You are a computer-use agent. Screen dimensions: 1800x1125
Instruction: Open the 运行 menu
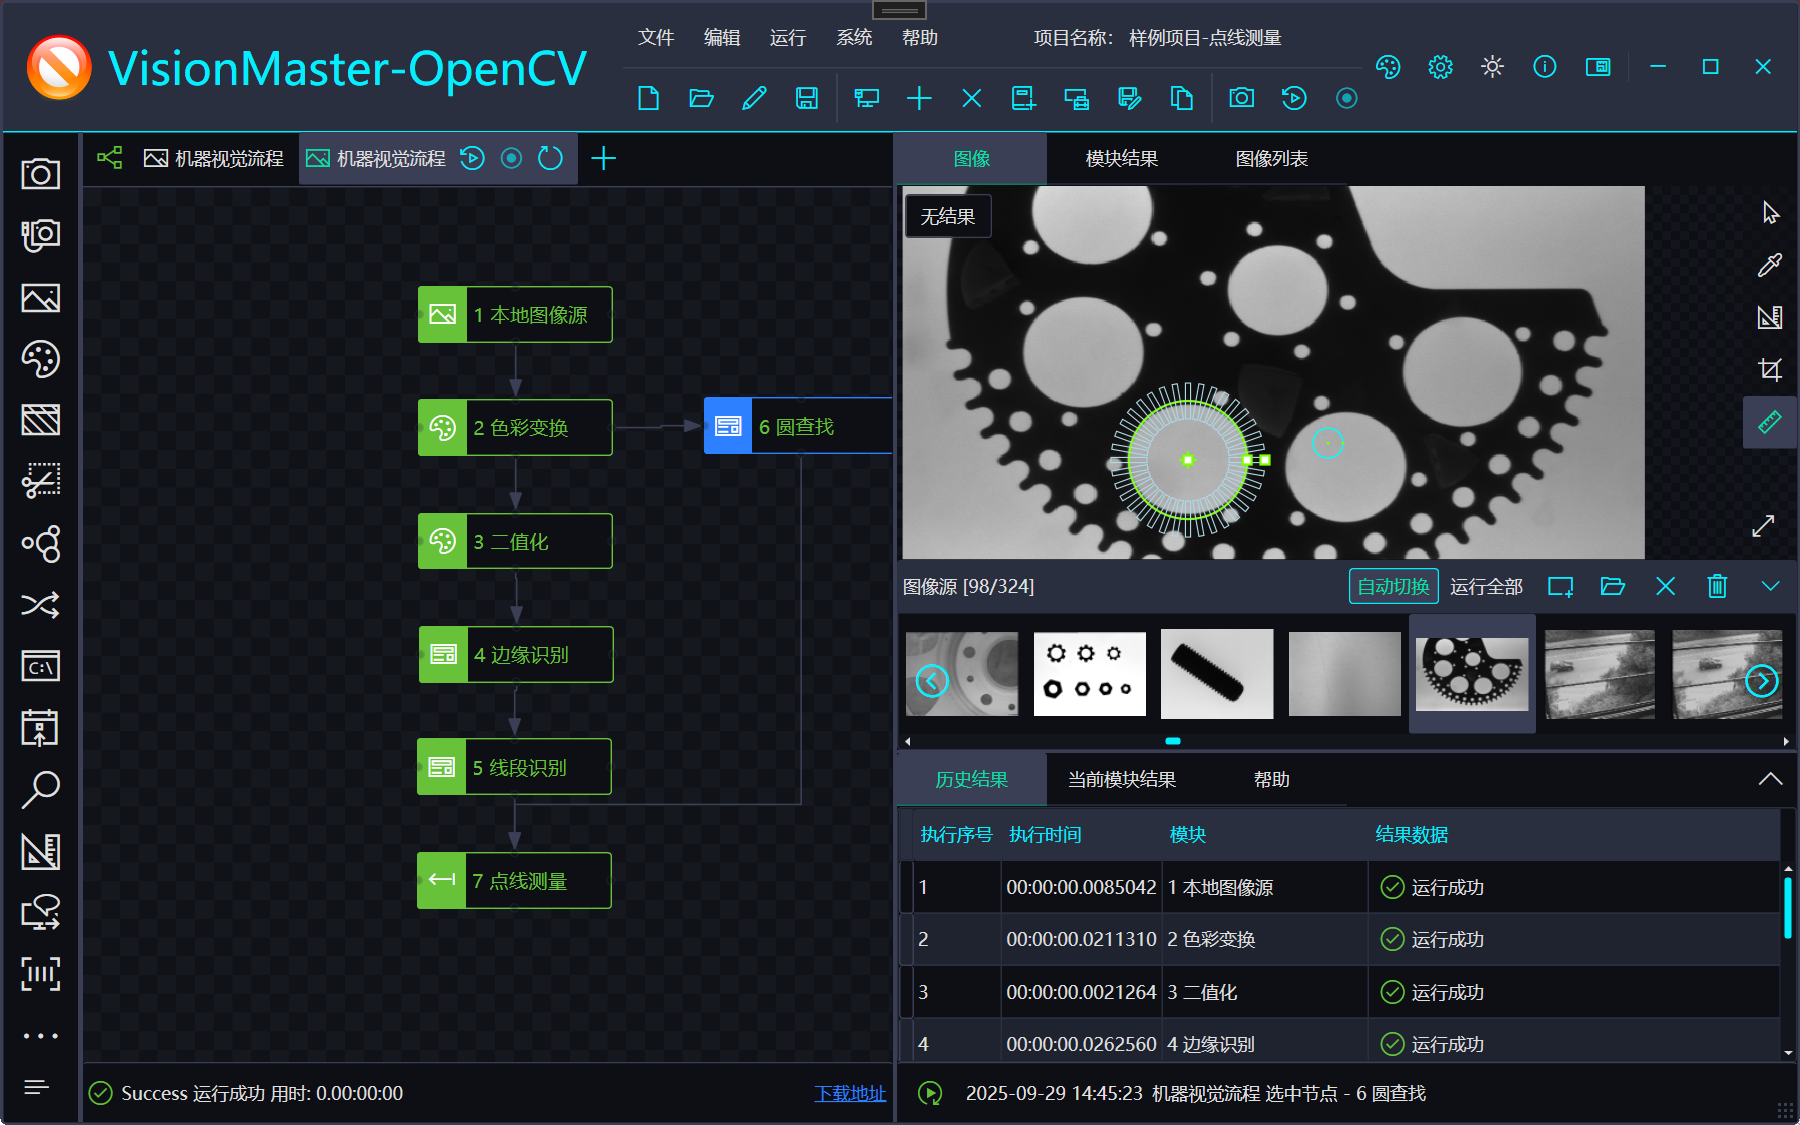coord(788,38)
